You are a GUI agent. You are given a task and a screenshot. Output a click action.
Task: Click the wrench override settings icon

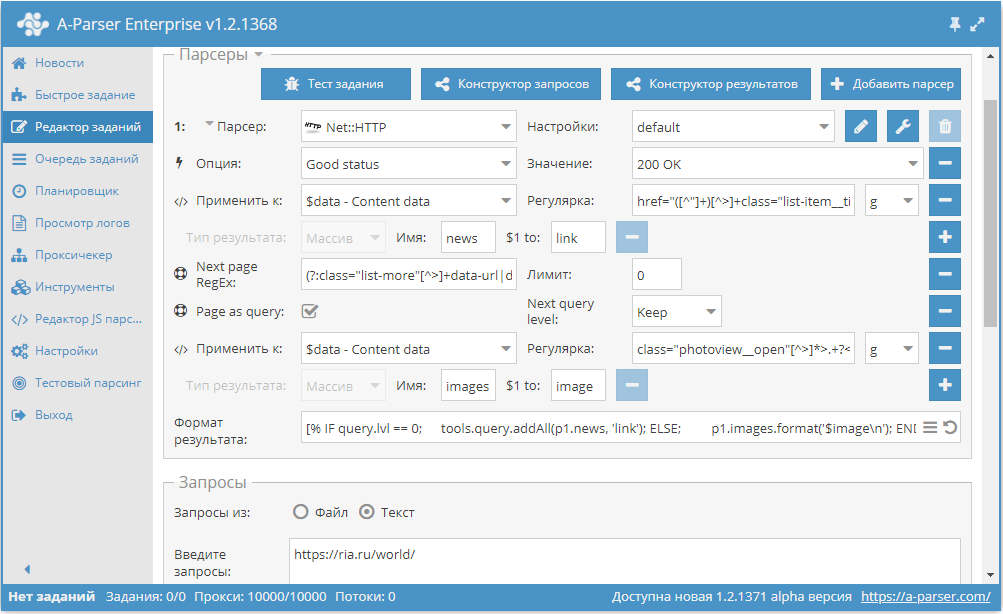pyautogui.click(x=903, y=127)
